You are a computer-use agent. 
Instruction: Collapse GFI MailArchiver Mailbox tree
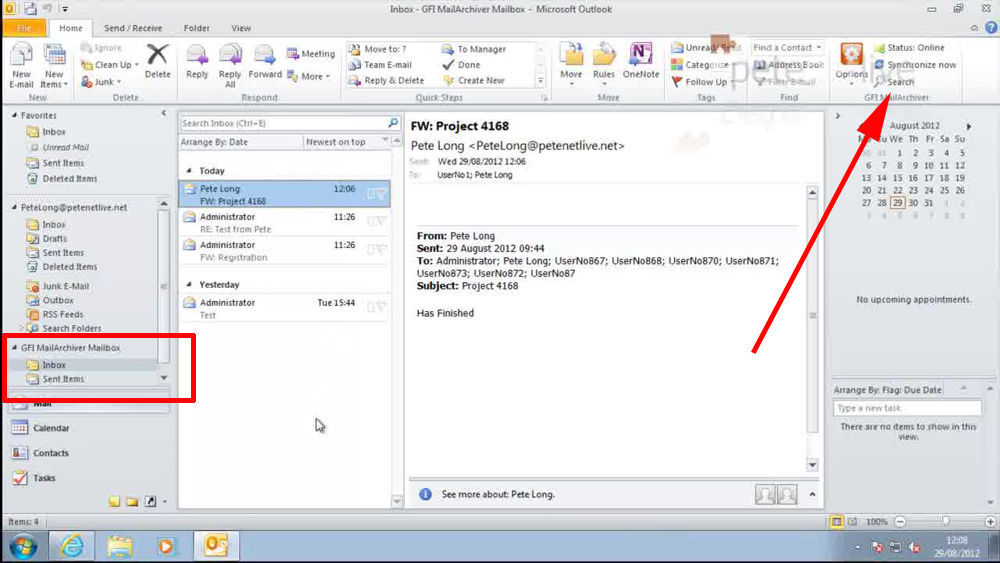click(14, 347)
